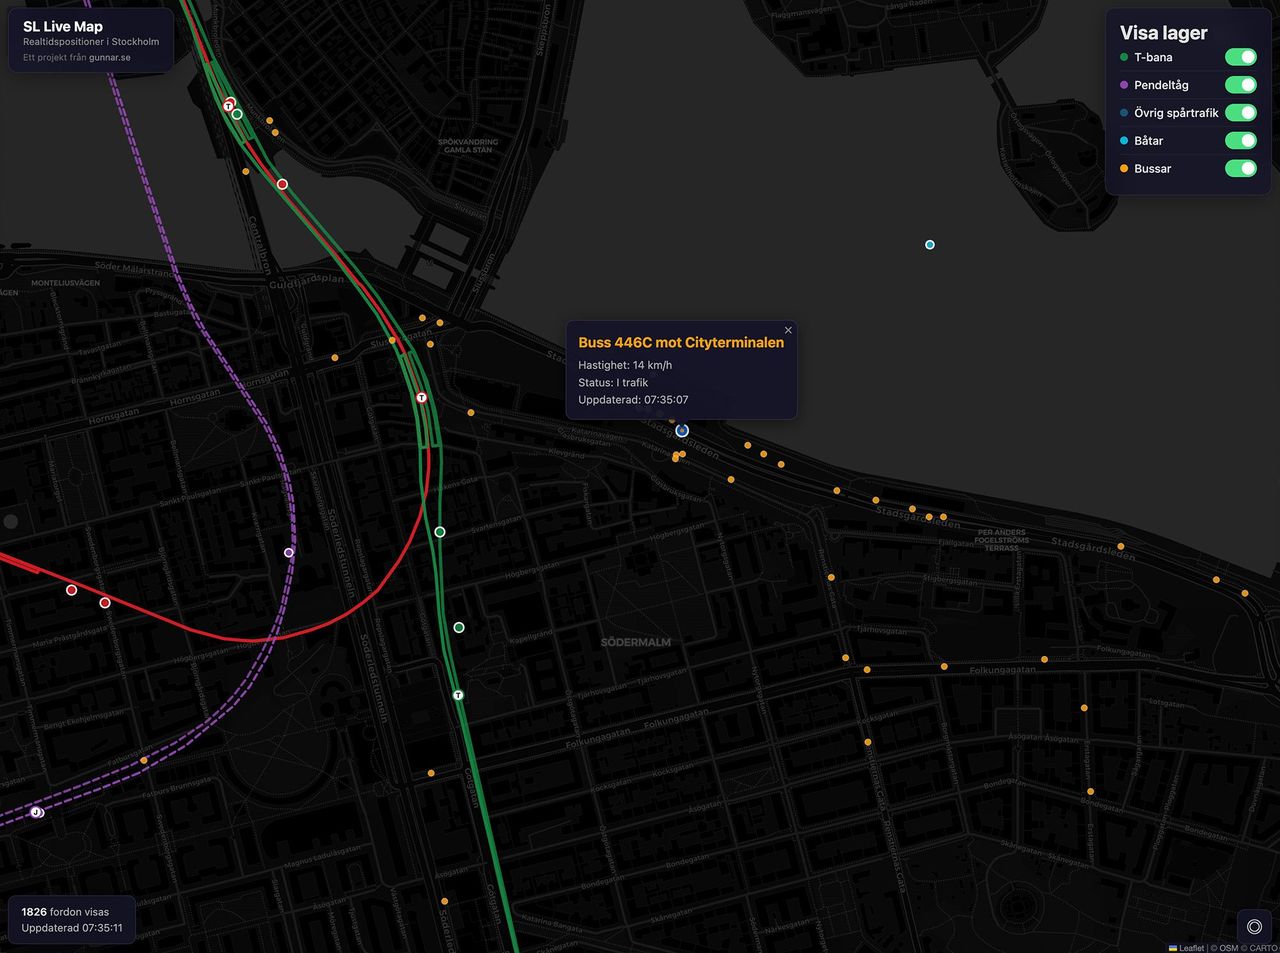Select the highlighted bus marker below the popup
1280x953 pixels.
pos(682,431)
